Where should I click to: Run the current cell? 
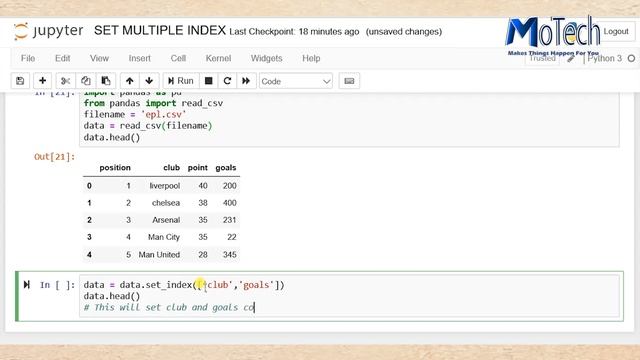tap(181, 81)
